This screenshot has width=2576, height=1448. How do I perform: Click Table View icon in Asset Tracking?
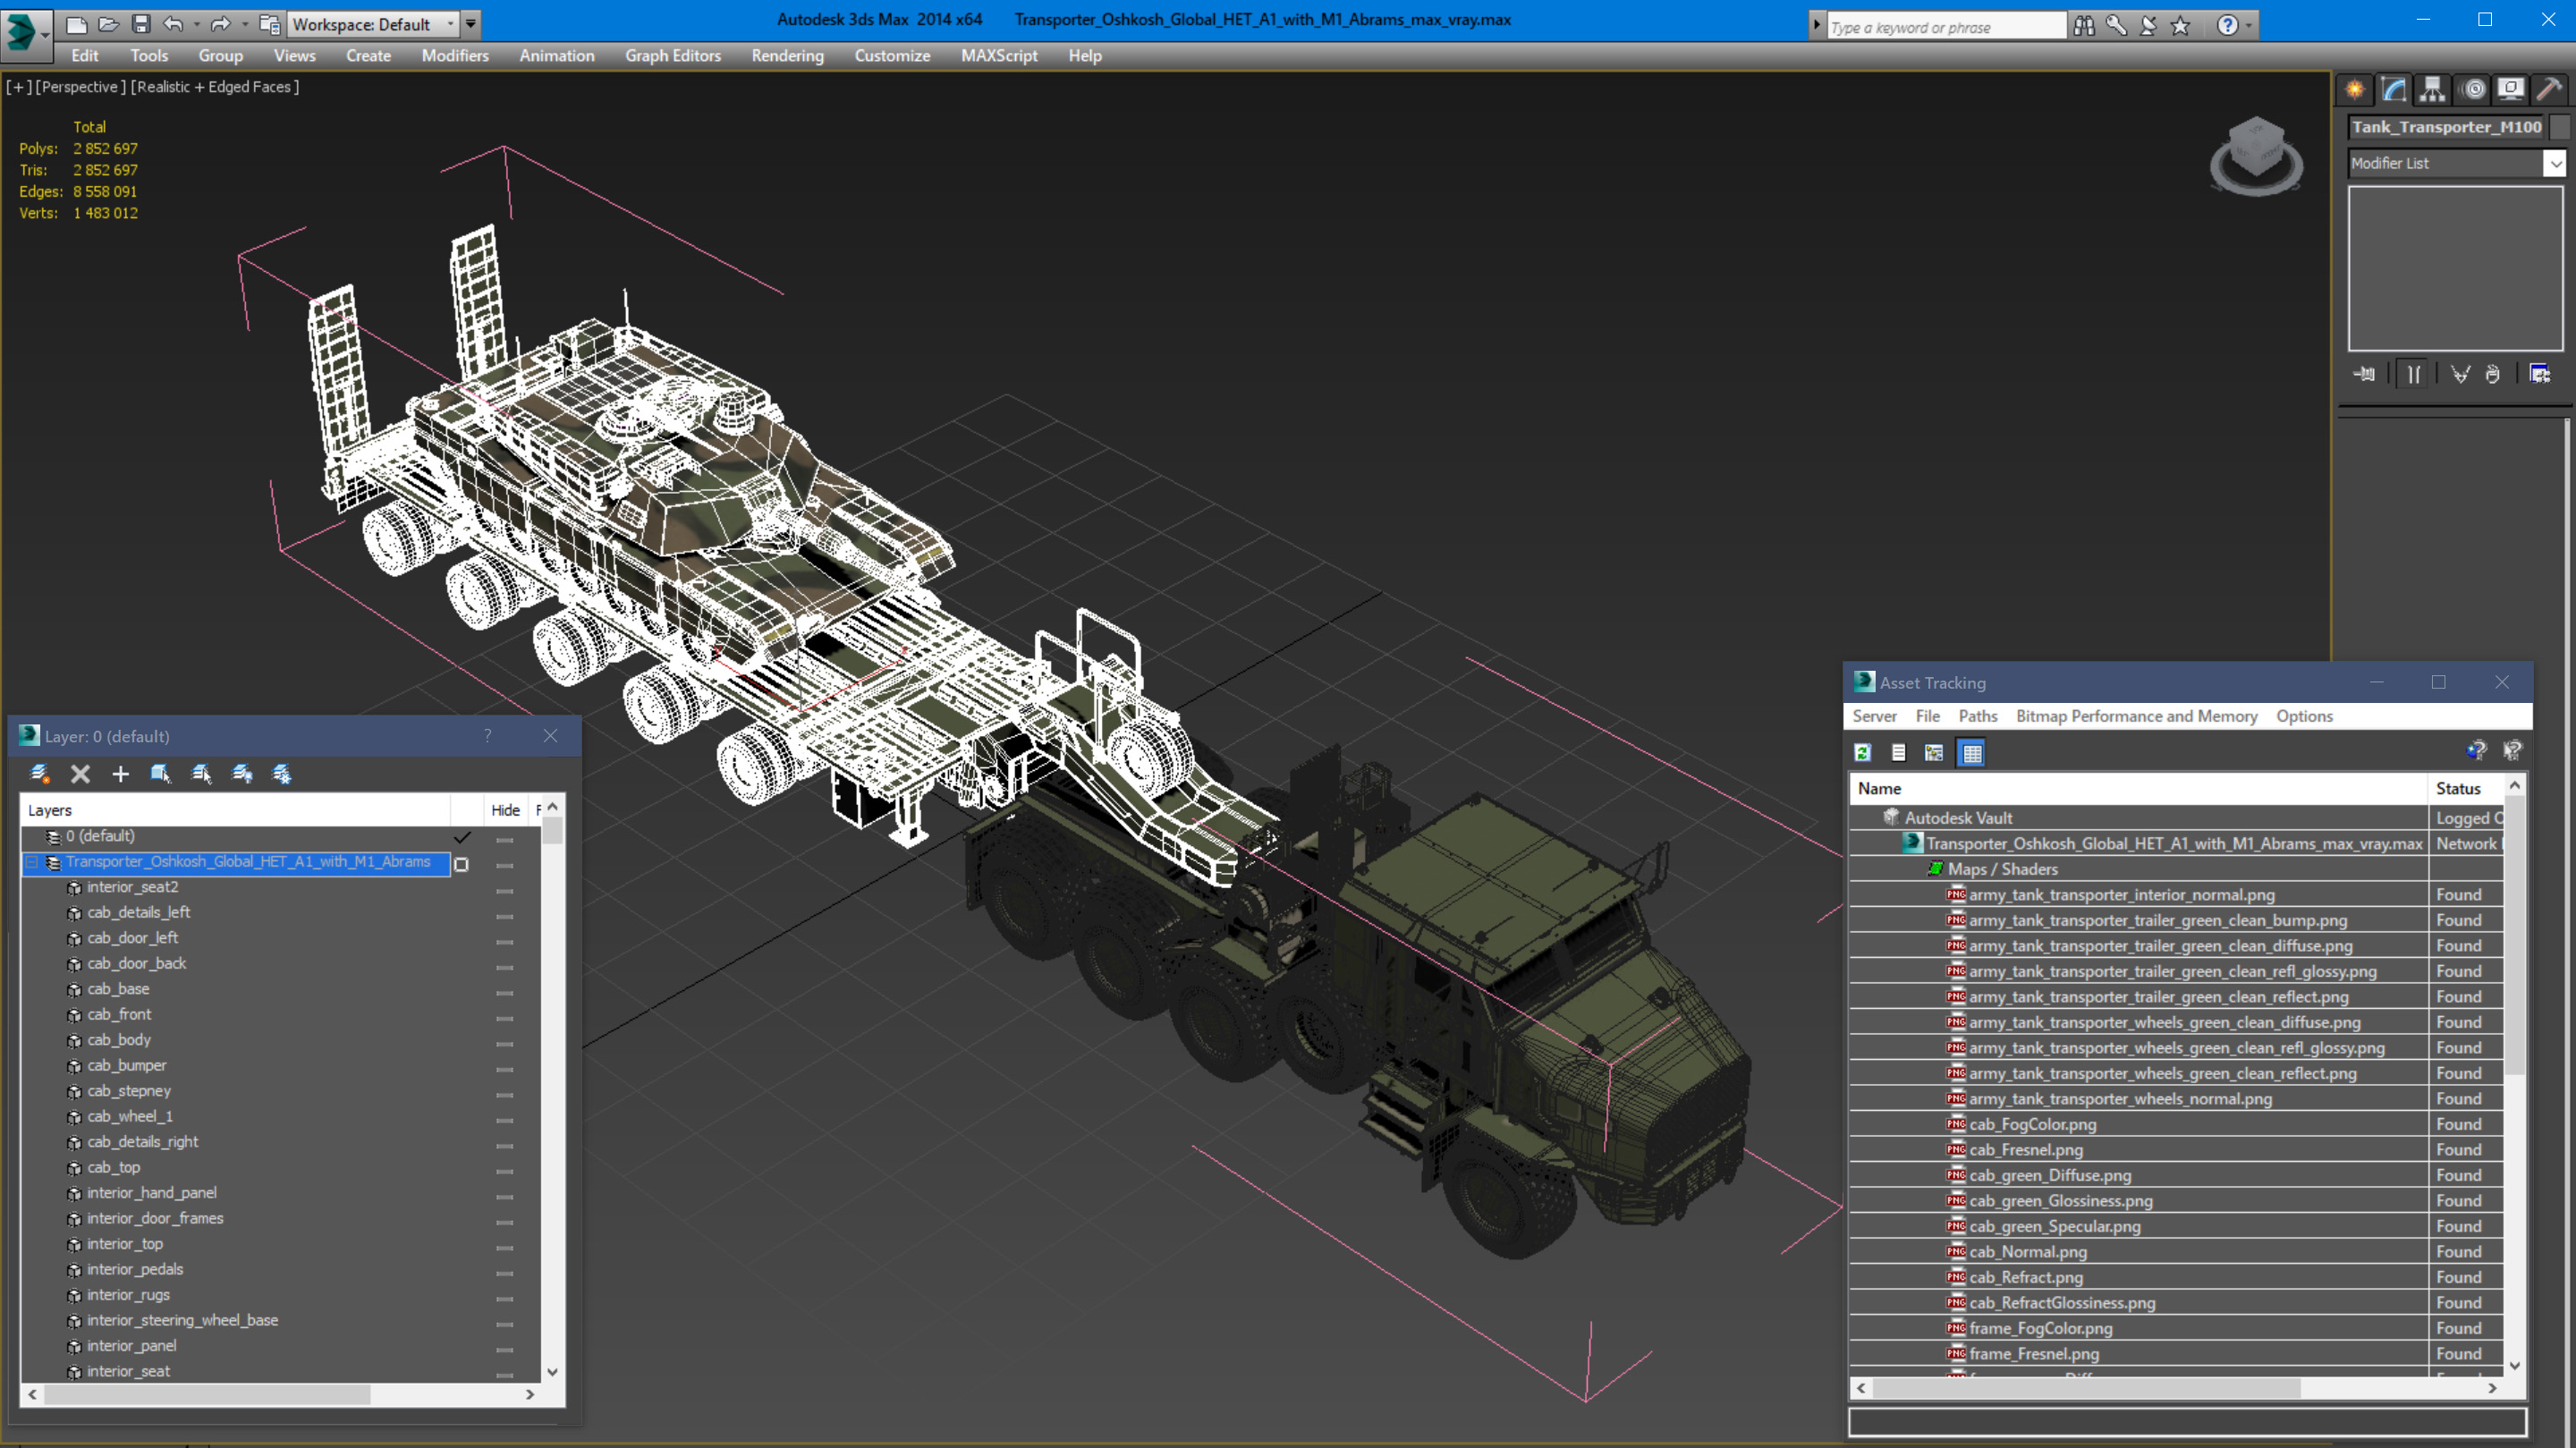tap(1972, 753)
